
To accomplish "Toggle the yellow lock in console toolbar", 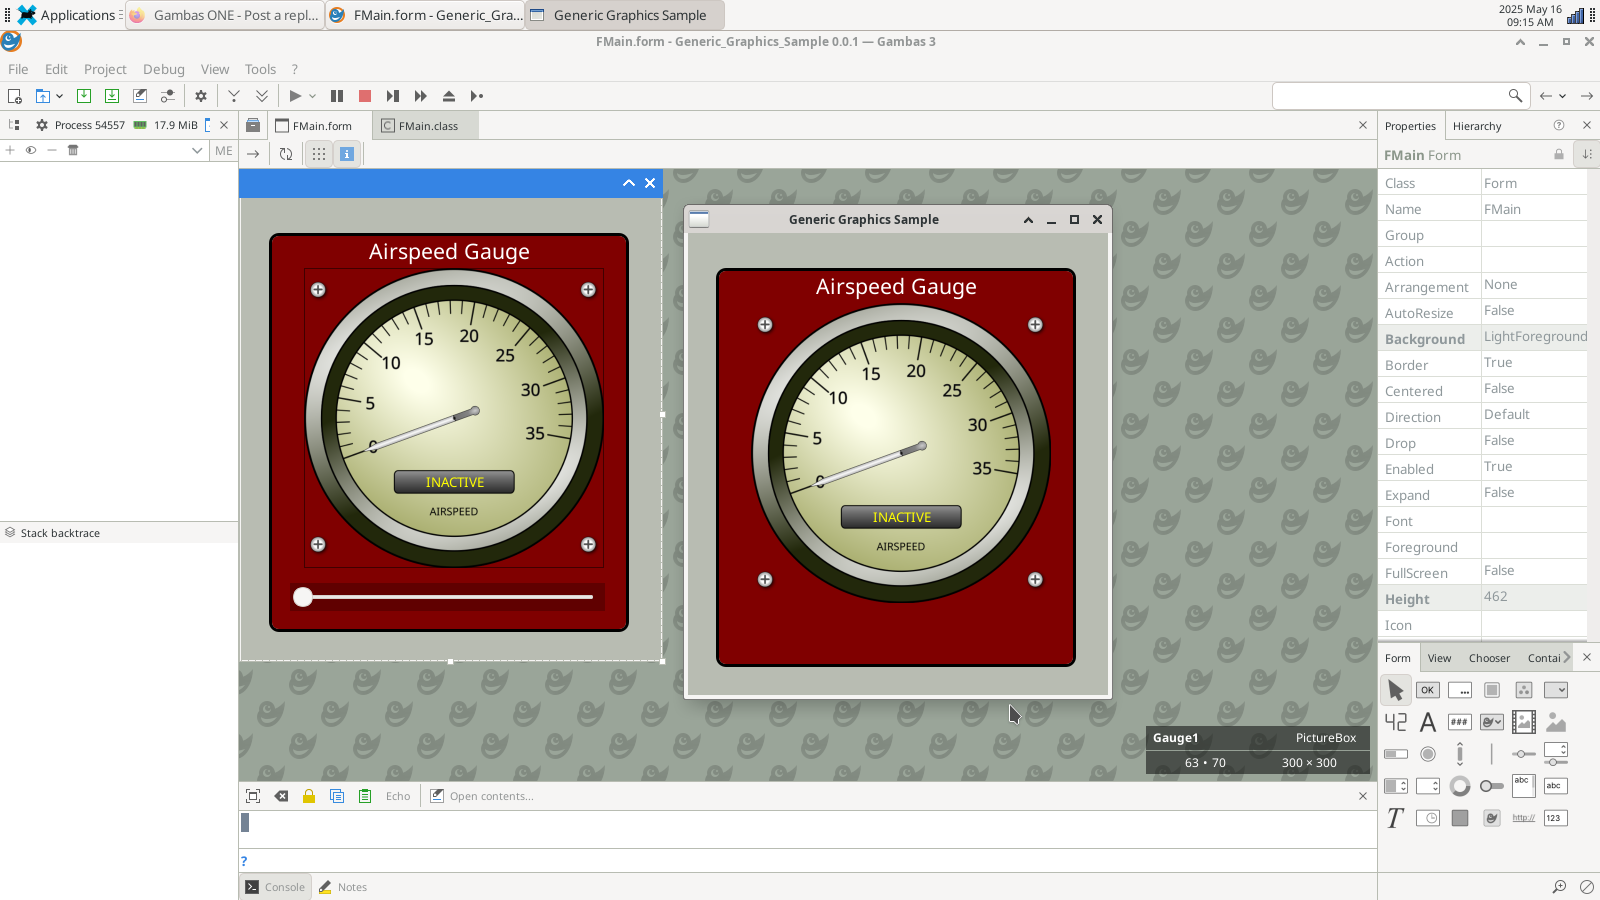I will 309,796.
